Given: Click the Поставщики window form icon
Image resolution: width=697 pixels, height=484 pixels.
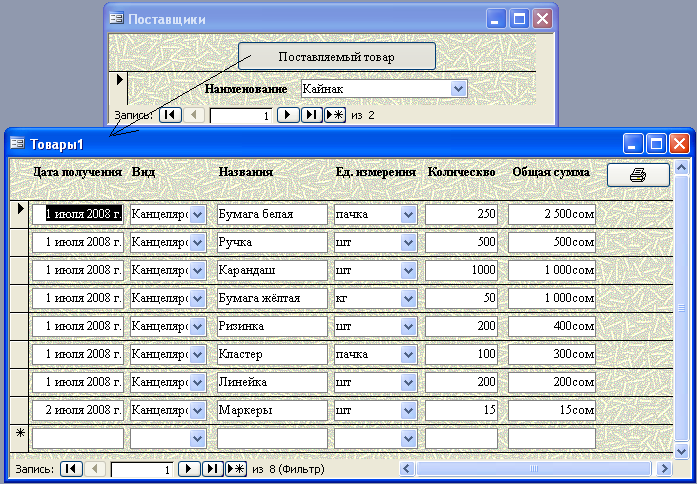Looking at the screenshot, I should (116, 19).
